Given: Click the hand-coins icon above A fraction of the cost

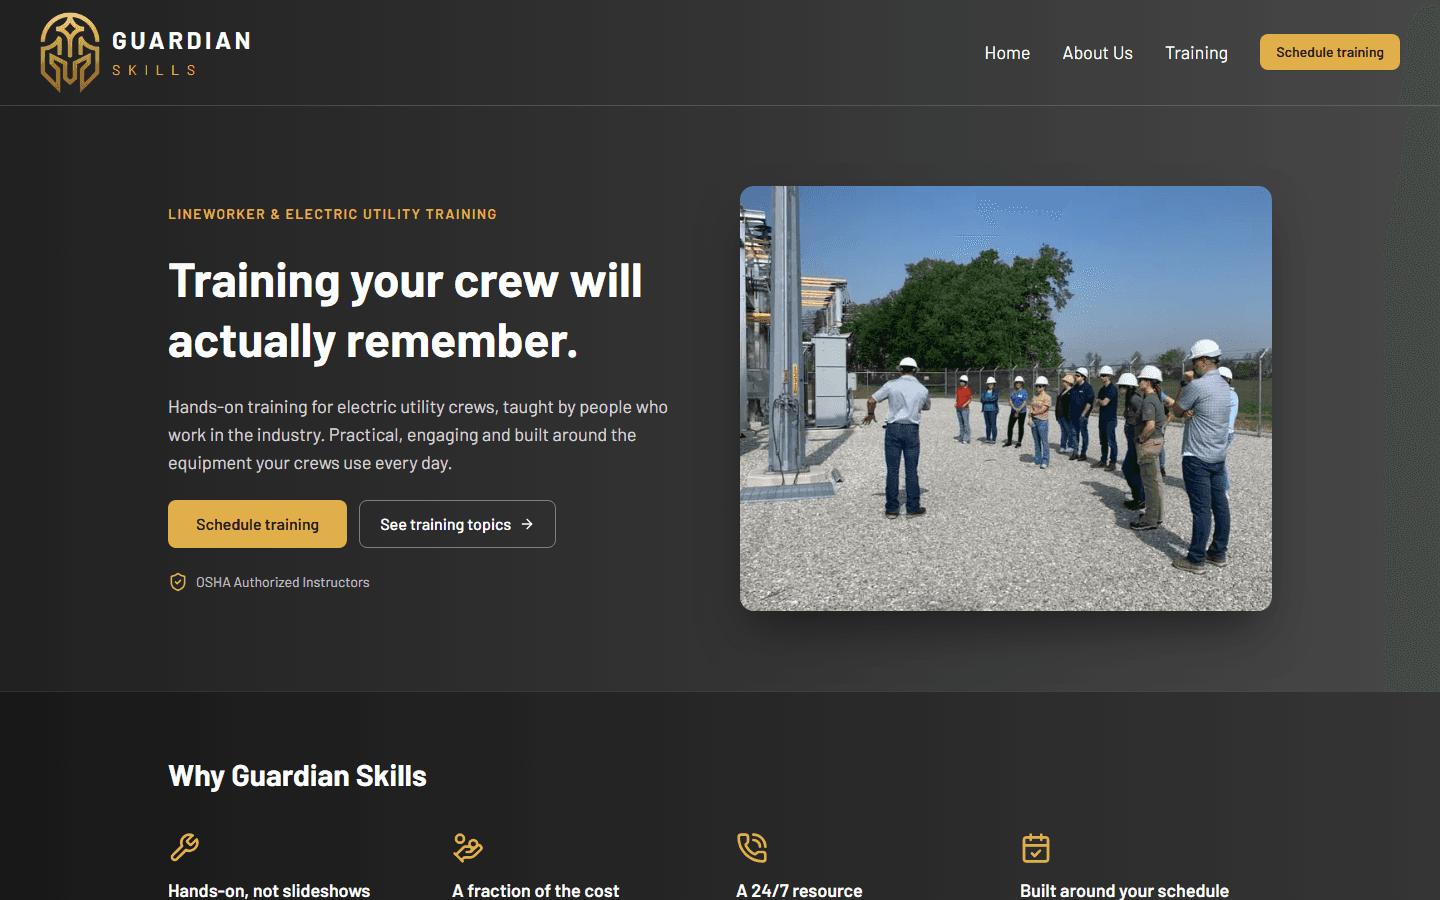Looking at the screenshot, I should [468, 848].
